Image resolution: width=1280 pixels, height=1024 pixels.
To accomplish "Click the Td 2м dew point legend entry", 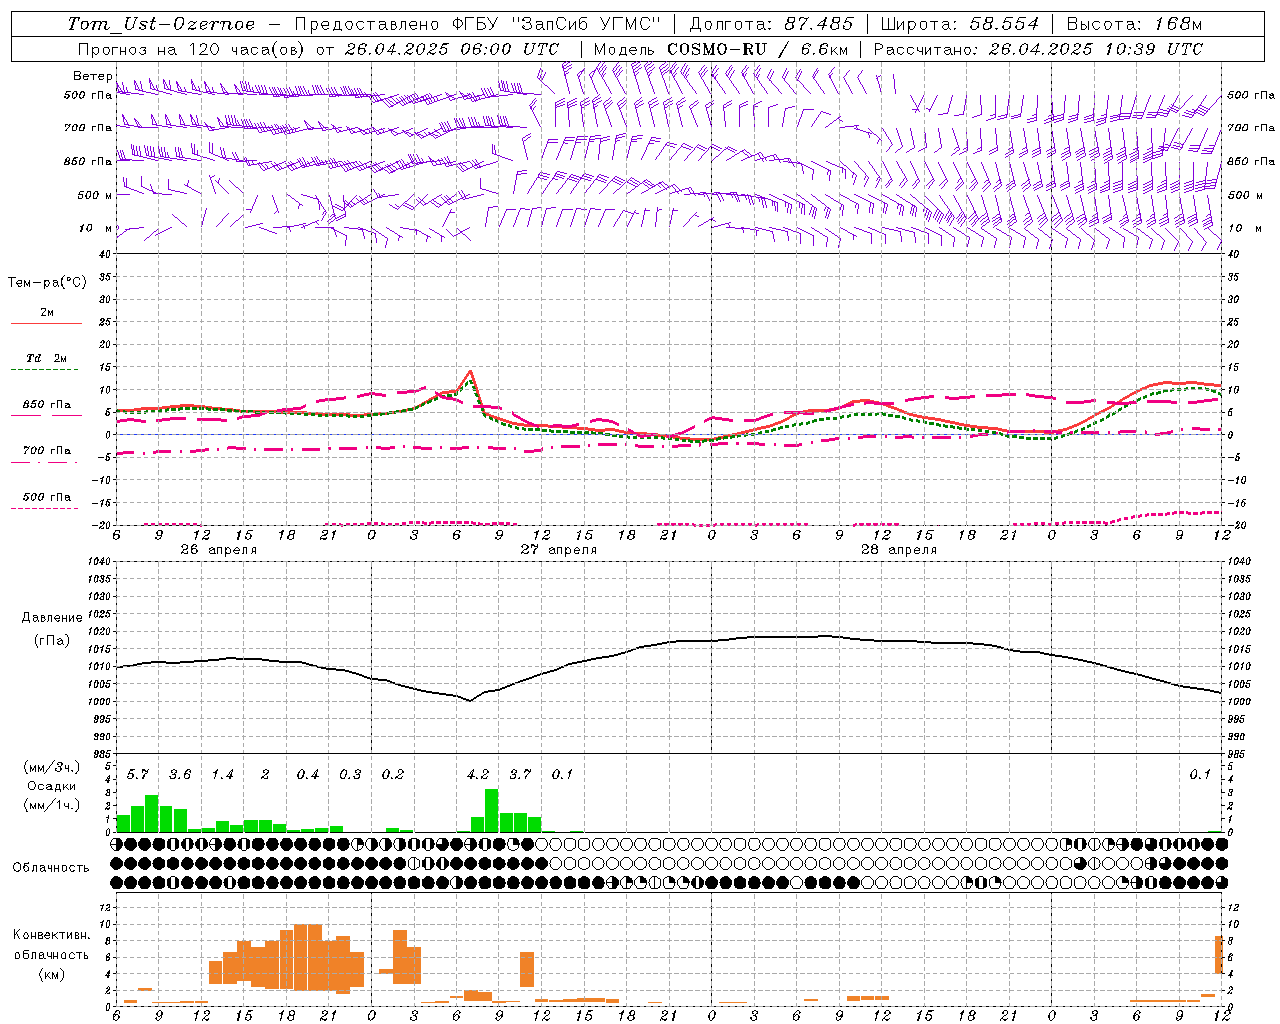I will tap(47, 358).
